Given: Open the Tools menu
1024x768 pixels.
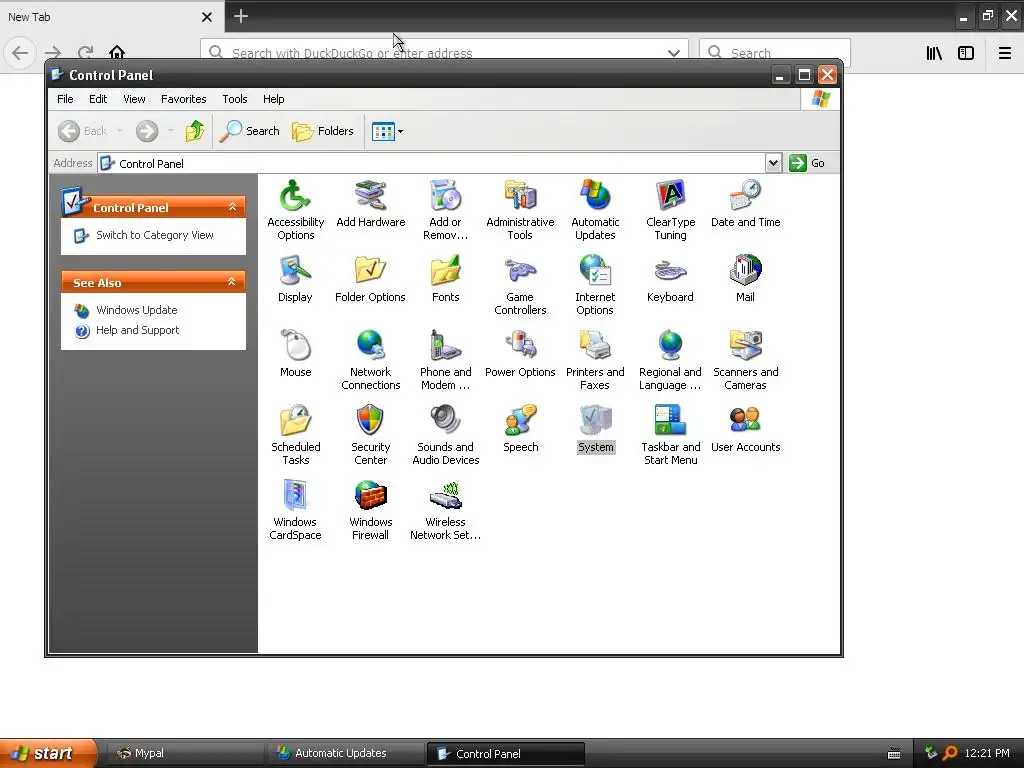Looking at the screenshot, I should click(x=234, y=99).
